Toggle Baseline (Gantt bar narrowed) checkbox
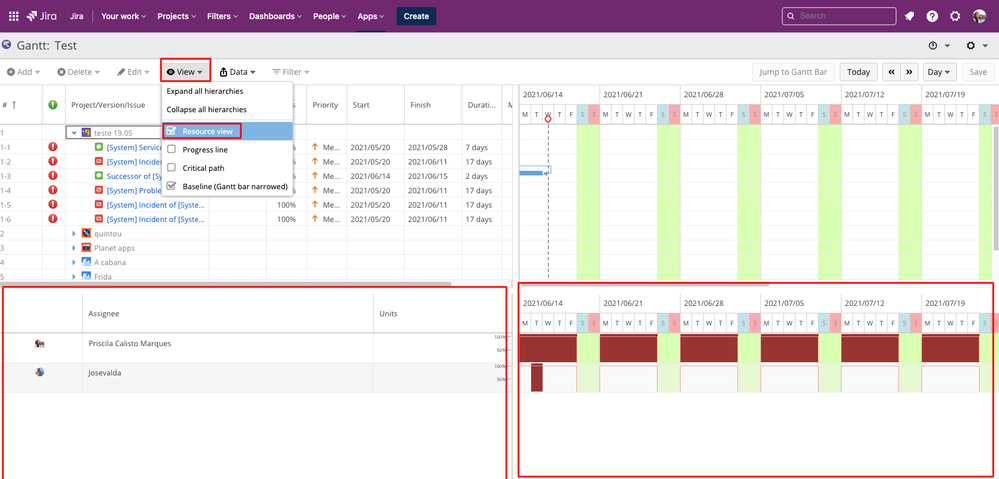The height and width of the screenshot is (479, 999). 171,186
